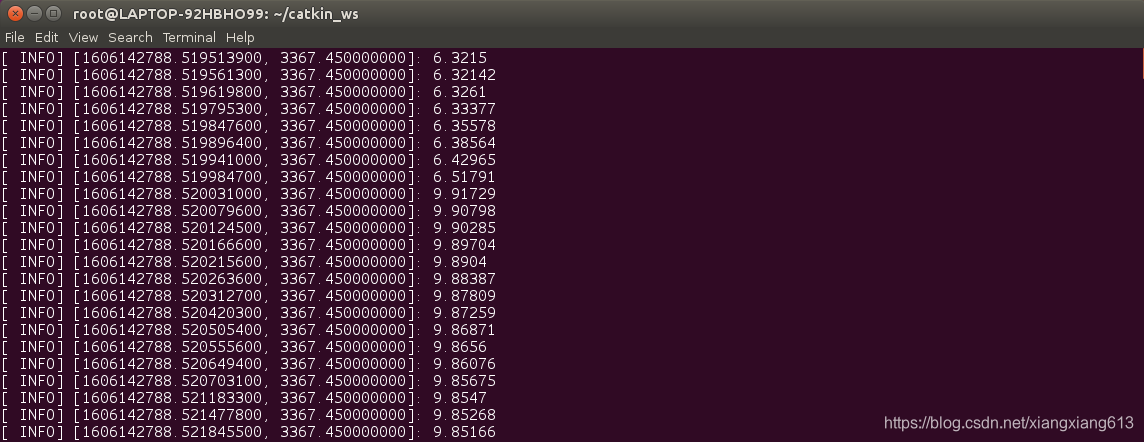1144x442 pixels.
Task: Click the log value 9.86076
Action: (x=464, y=364)
